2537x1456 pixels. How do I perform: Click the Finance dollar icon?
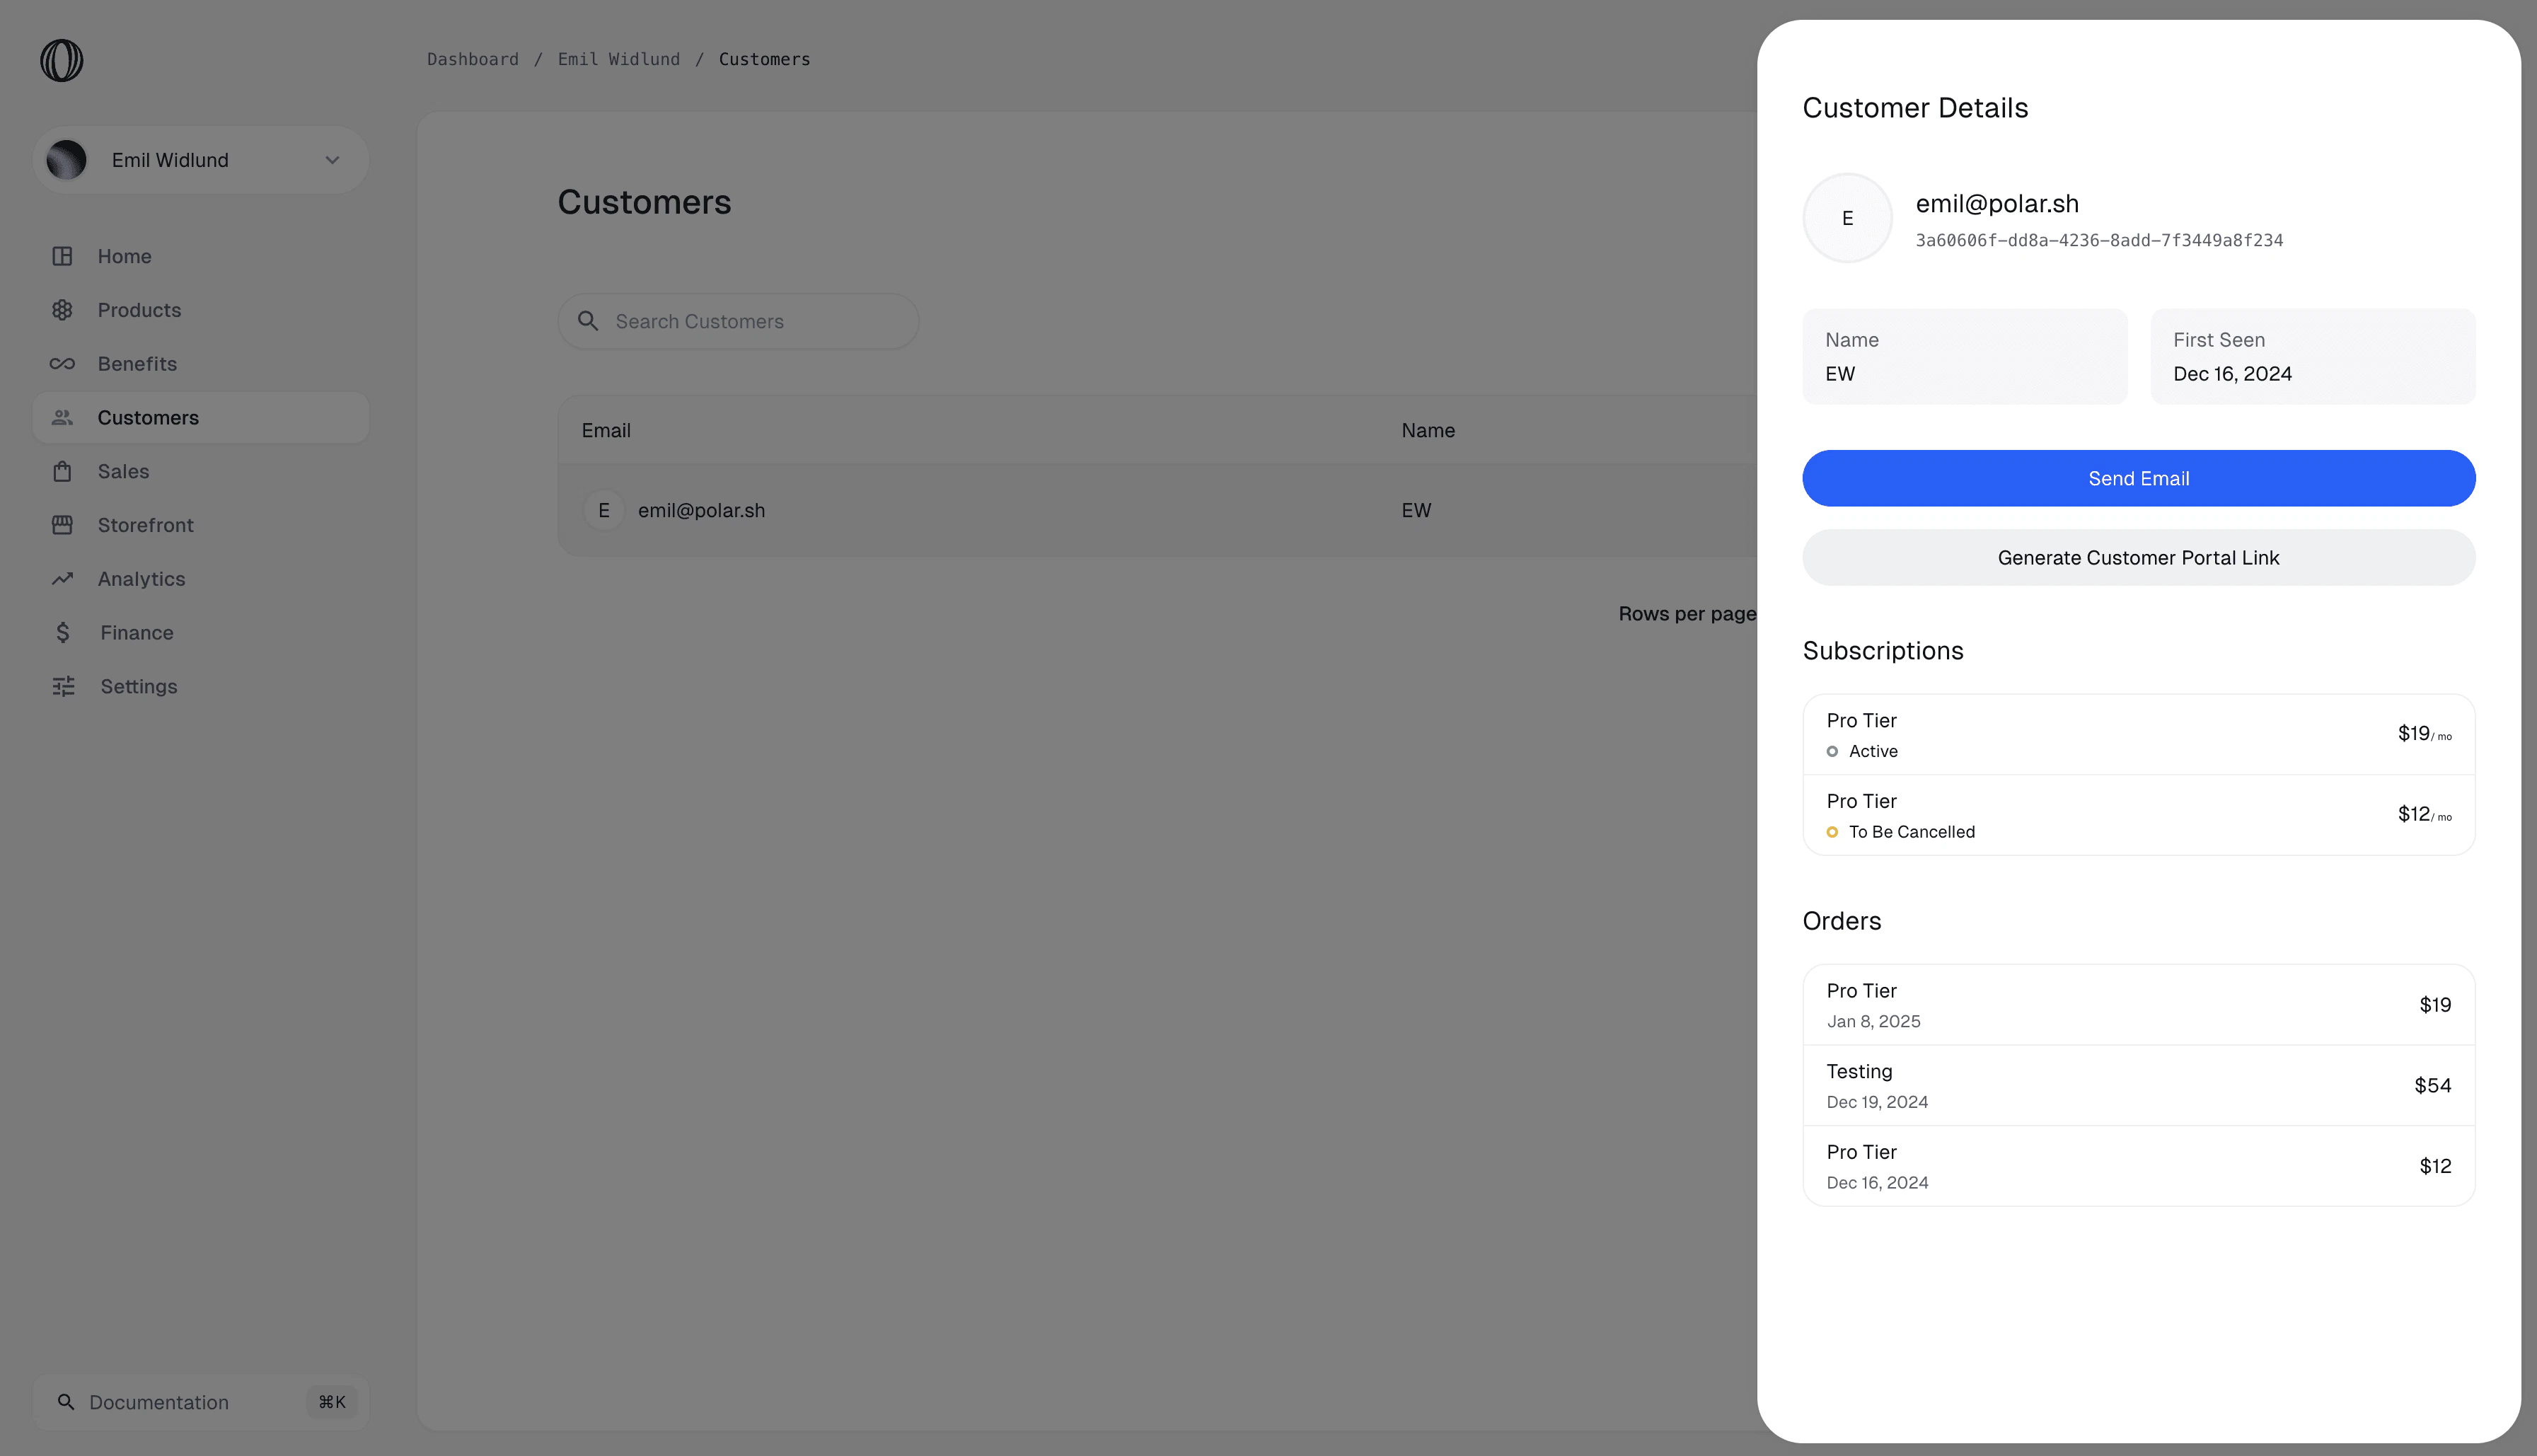coord(63,633)
